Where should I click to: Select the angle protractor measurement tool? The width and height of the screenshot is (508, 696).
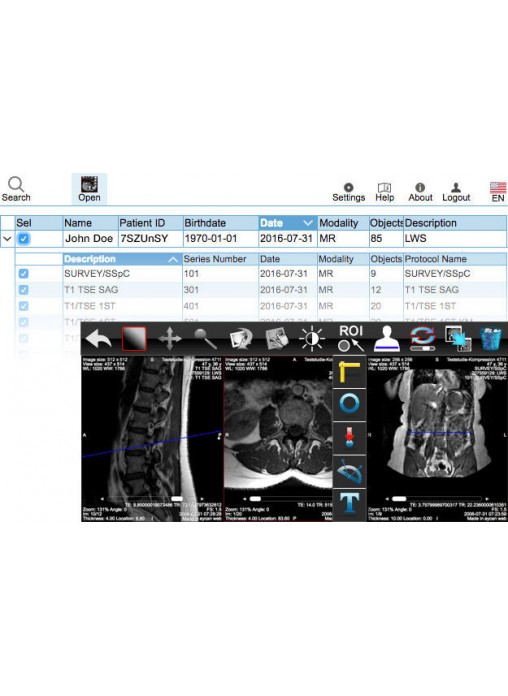click(x=349, y=471)
